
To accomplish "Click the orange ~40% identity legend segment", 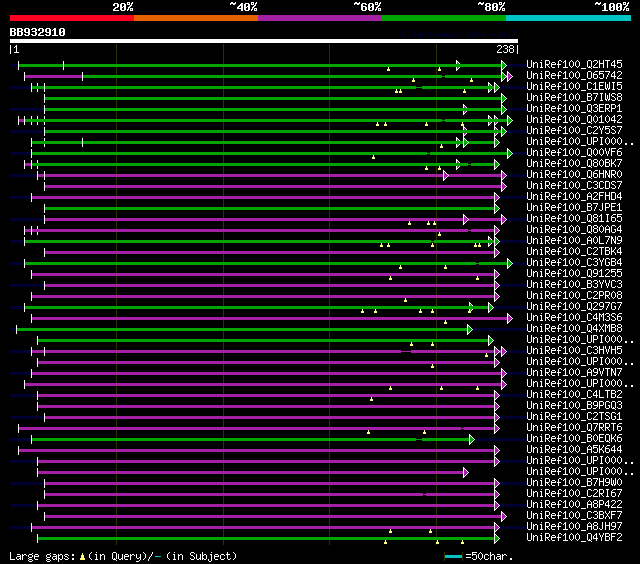I will pos(196,18).
